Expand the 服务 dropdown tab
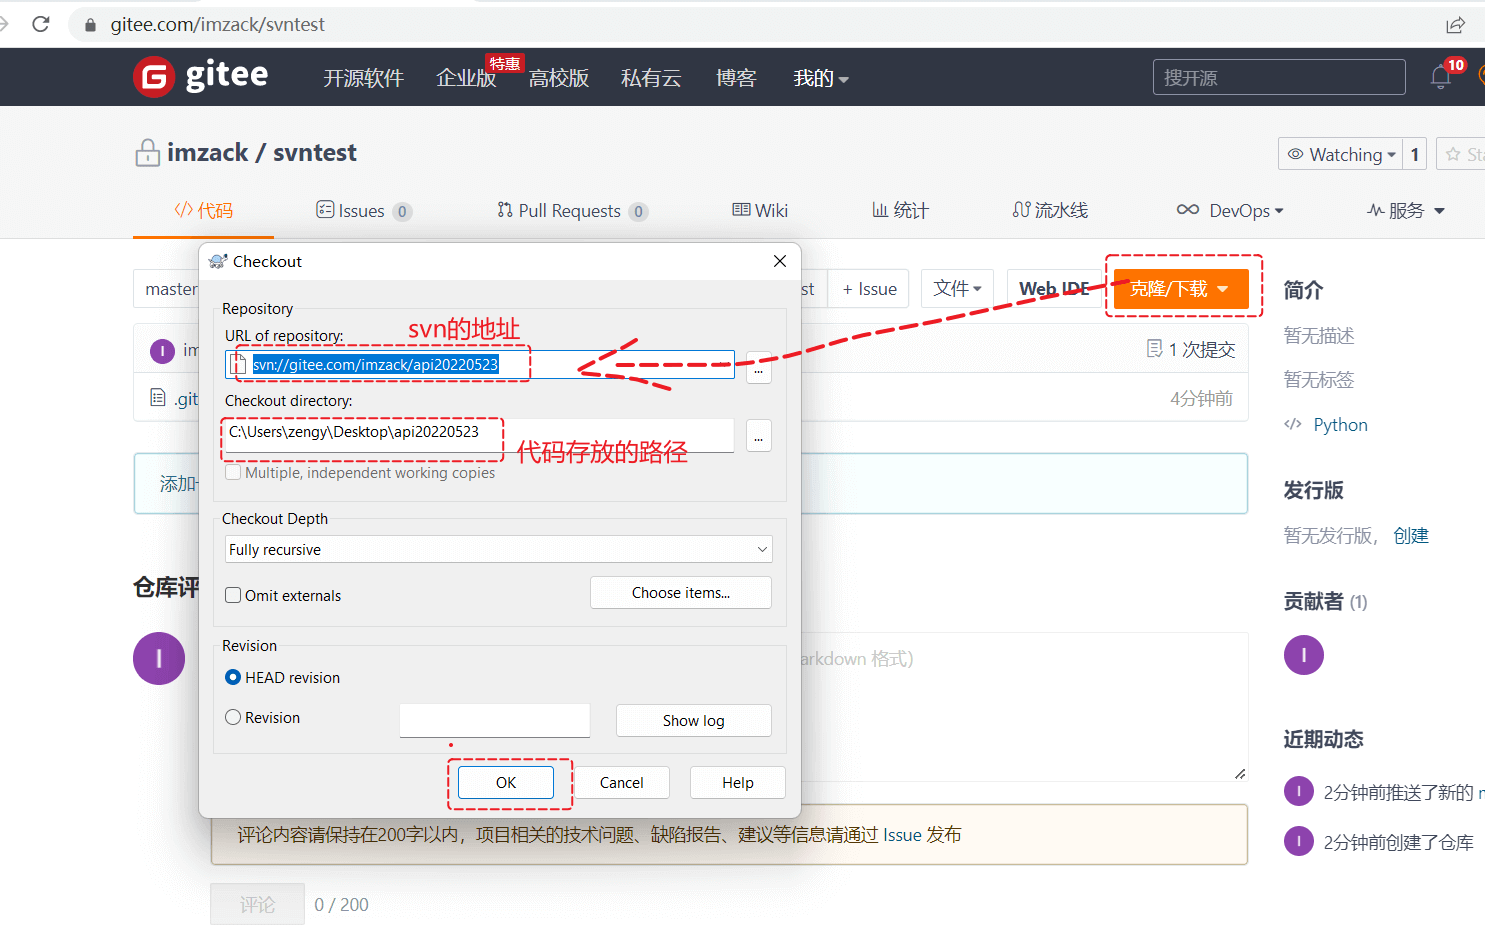Screen dimensions: 1485x940 tap(1405, 210)
